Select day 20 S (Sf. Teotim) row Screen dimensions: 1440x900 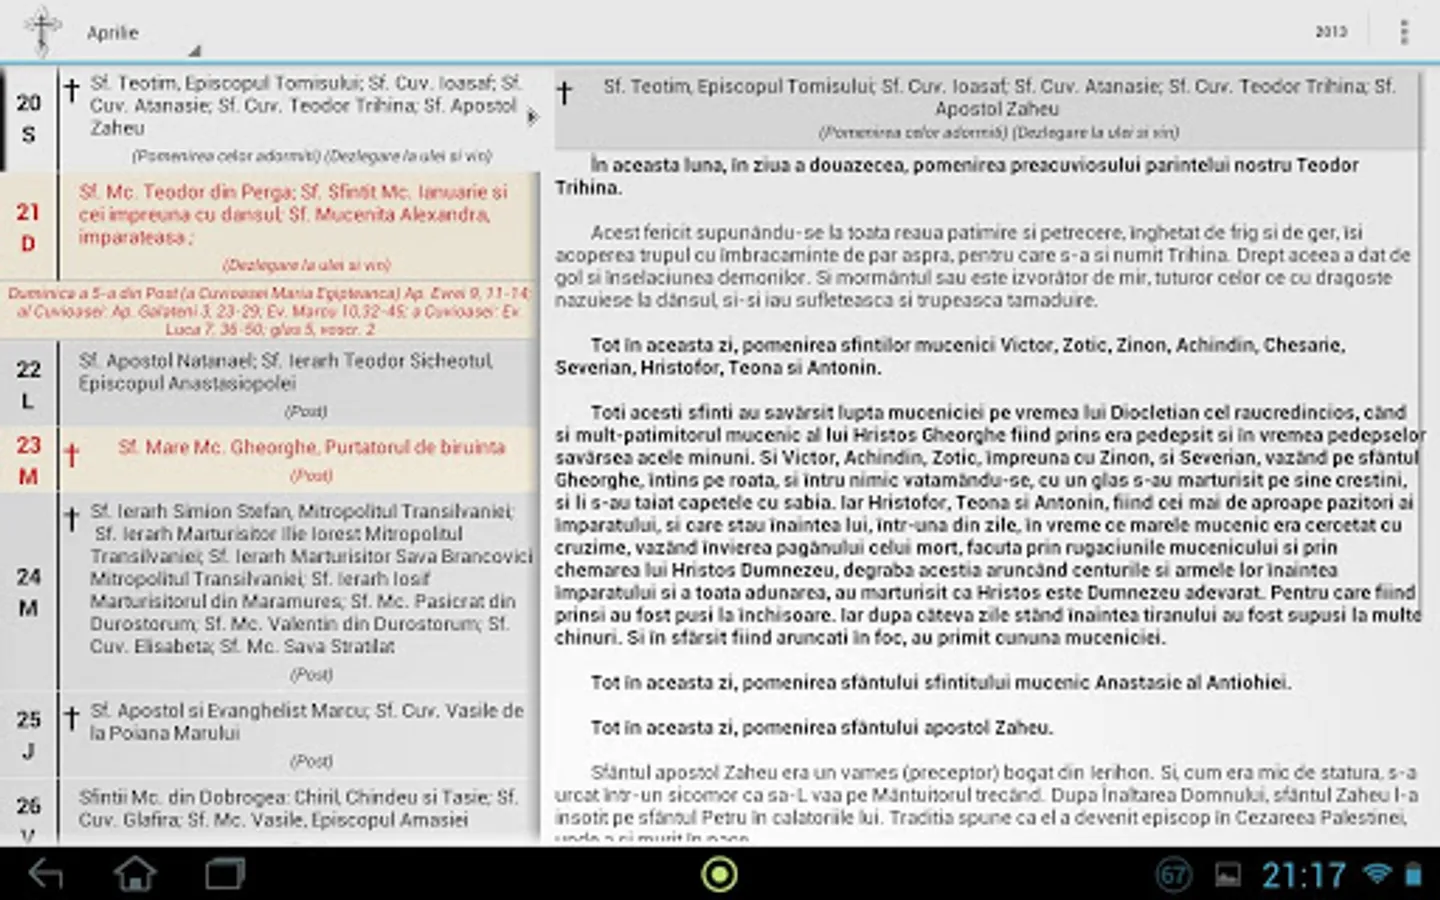270,118
